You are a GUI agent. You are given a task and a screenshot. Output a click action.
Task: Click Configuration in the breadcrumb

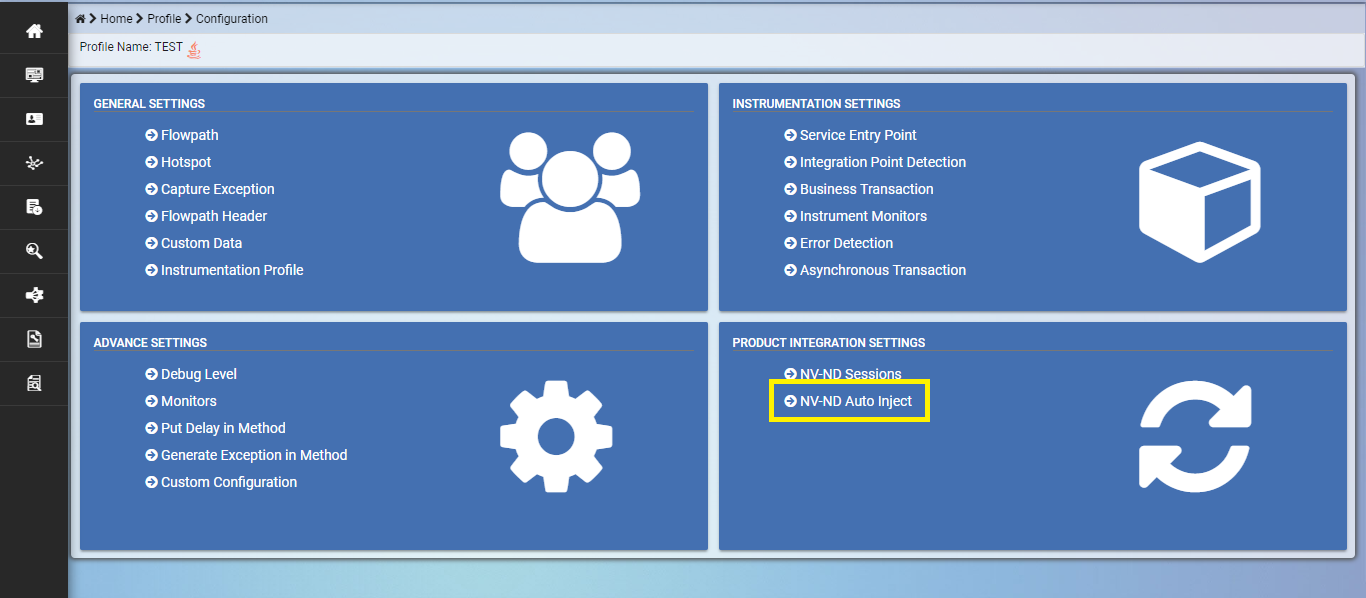click(232, 19)
